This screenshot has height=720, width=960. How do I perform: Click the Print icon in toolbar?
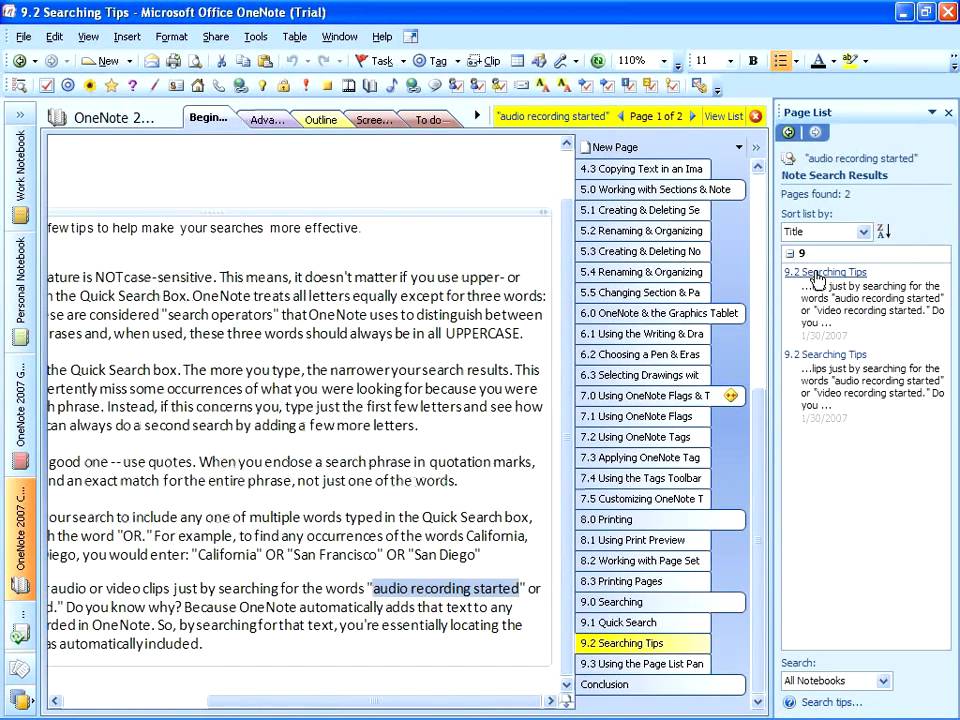point(173,61)
